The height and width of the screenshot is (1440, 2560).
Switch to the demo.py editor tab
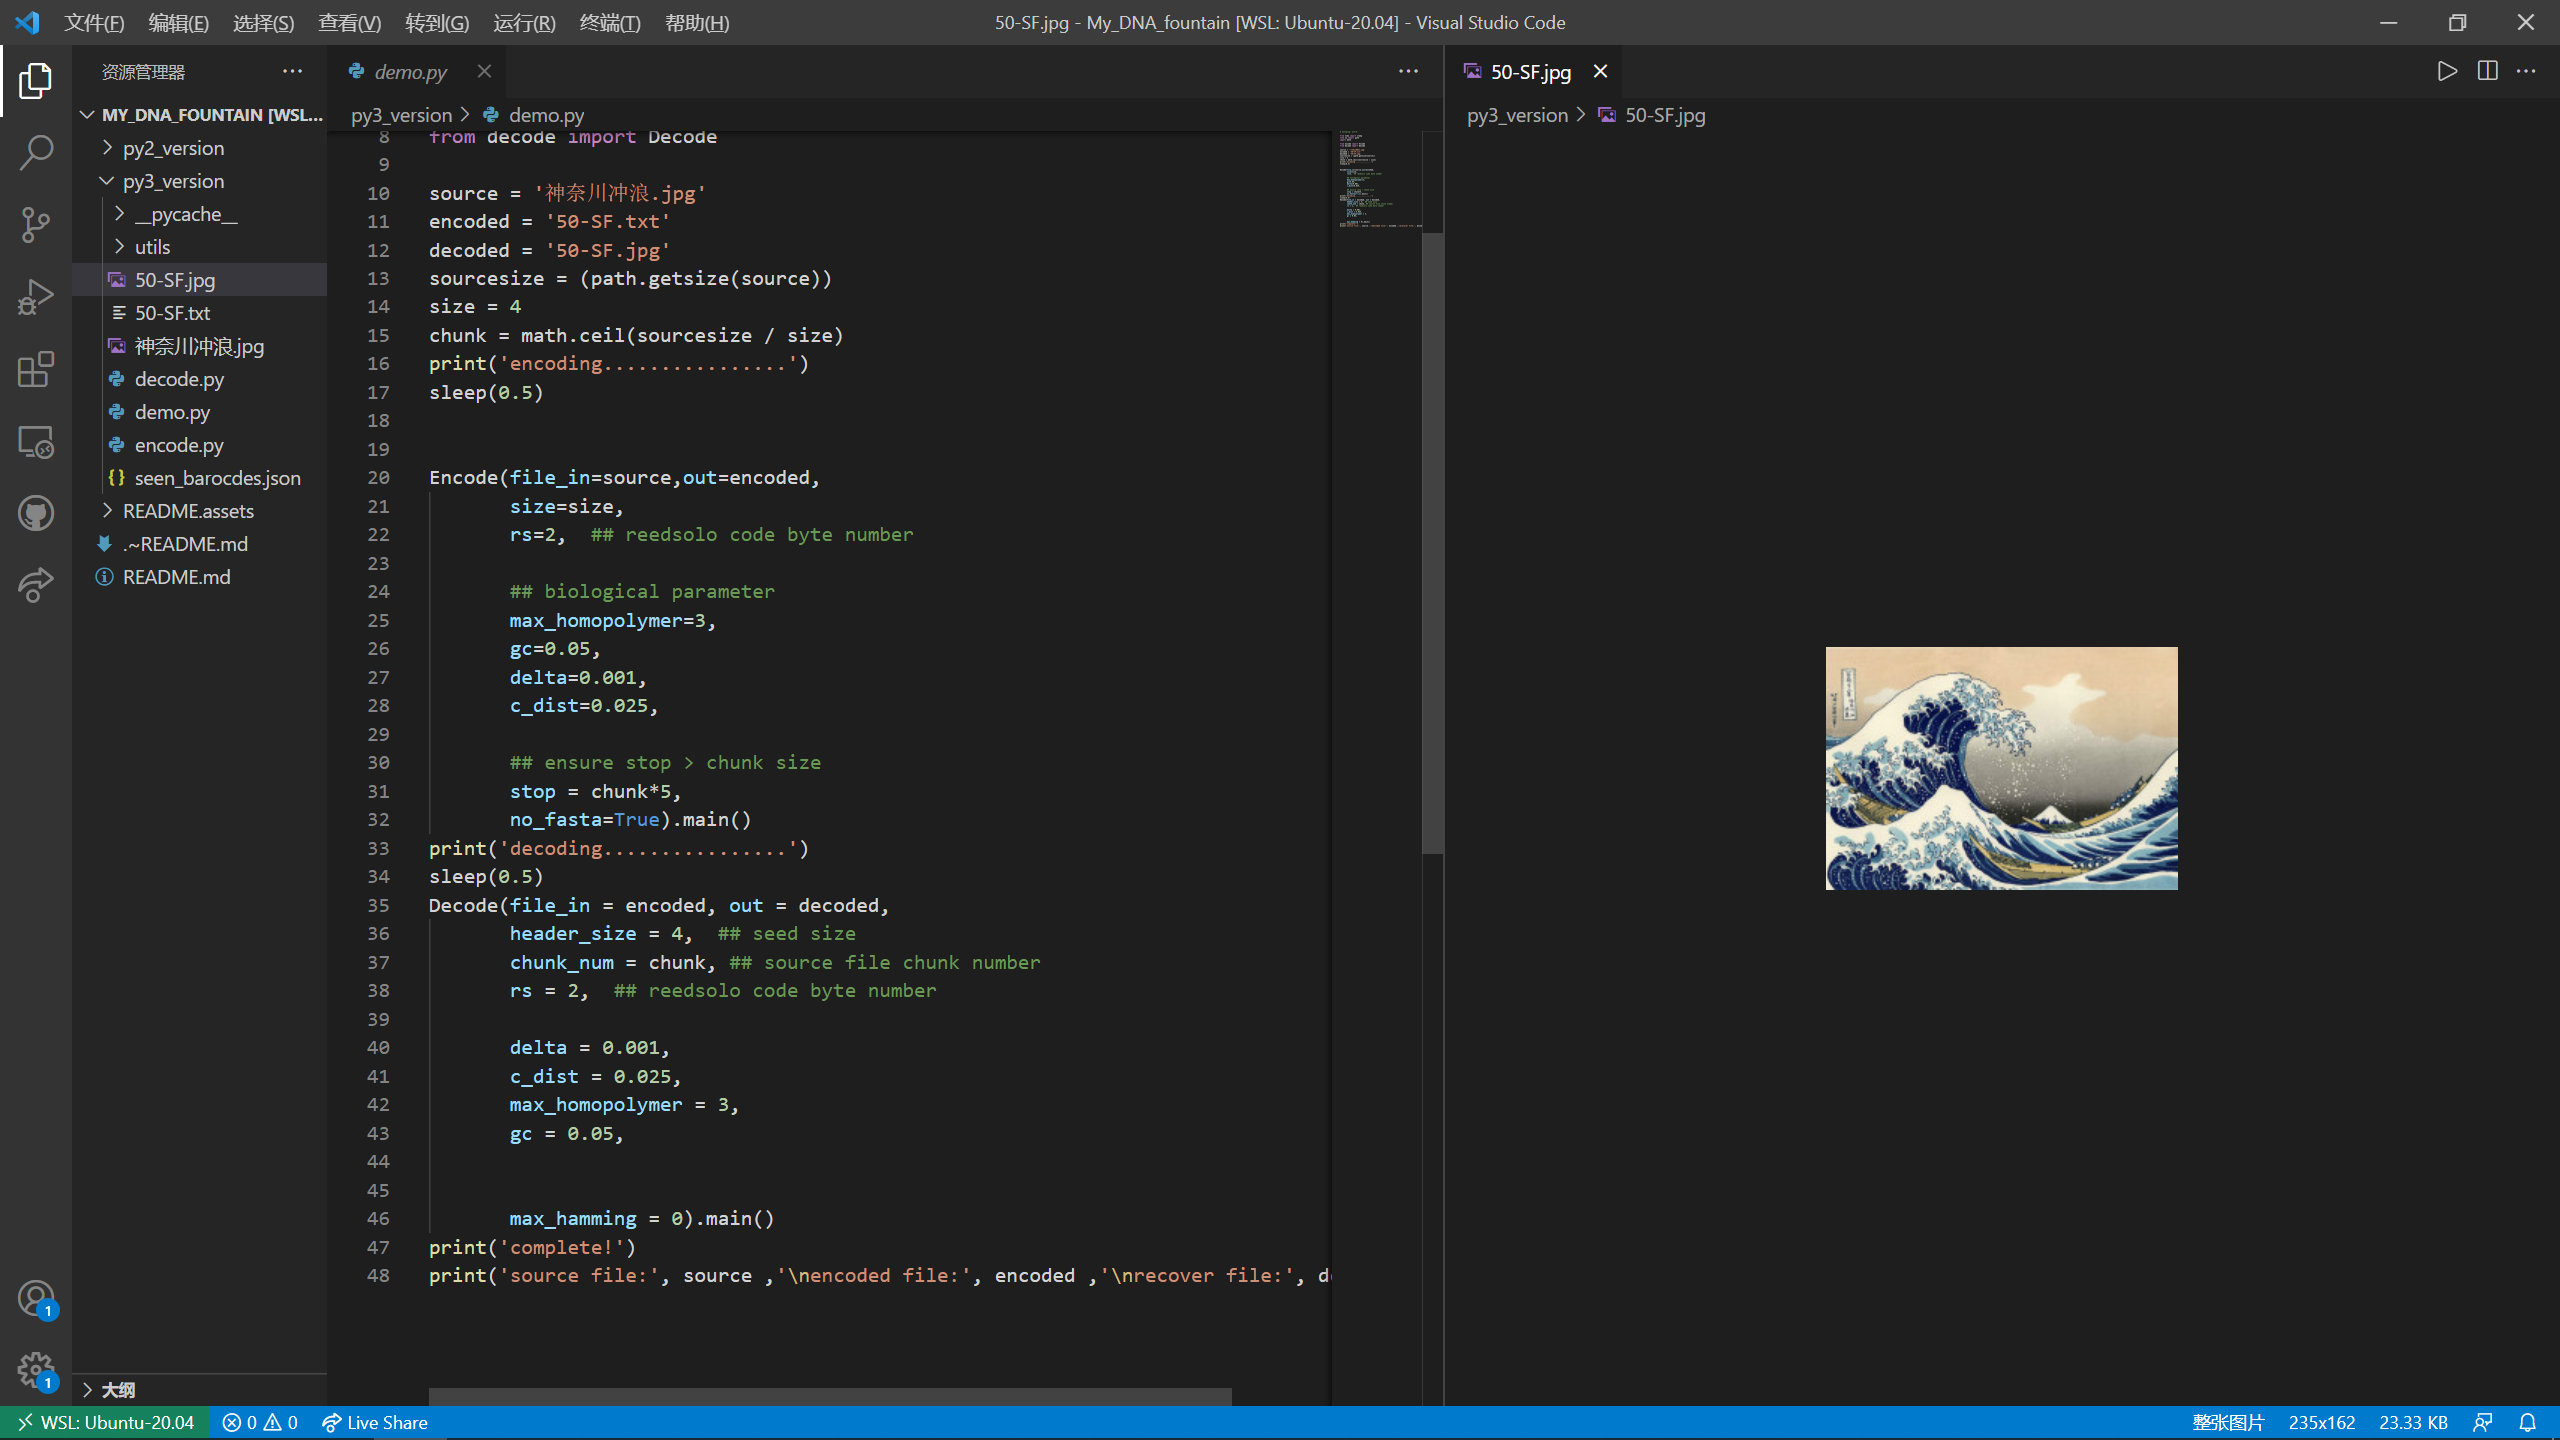point(410,72)
